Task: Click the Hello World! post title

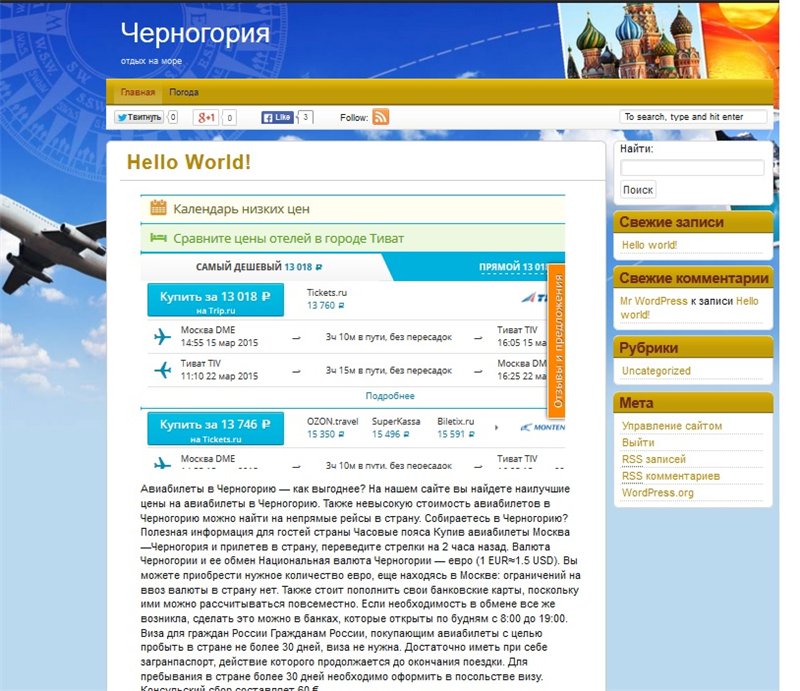Action: (189, 162)
